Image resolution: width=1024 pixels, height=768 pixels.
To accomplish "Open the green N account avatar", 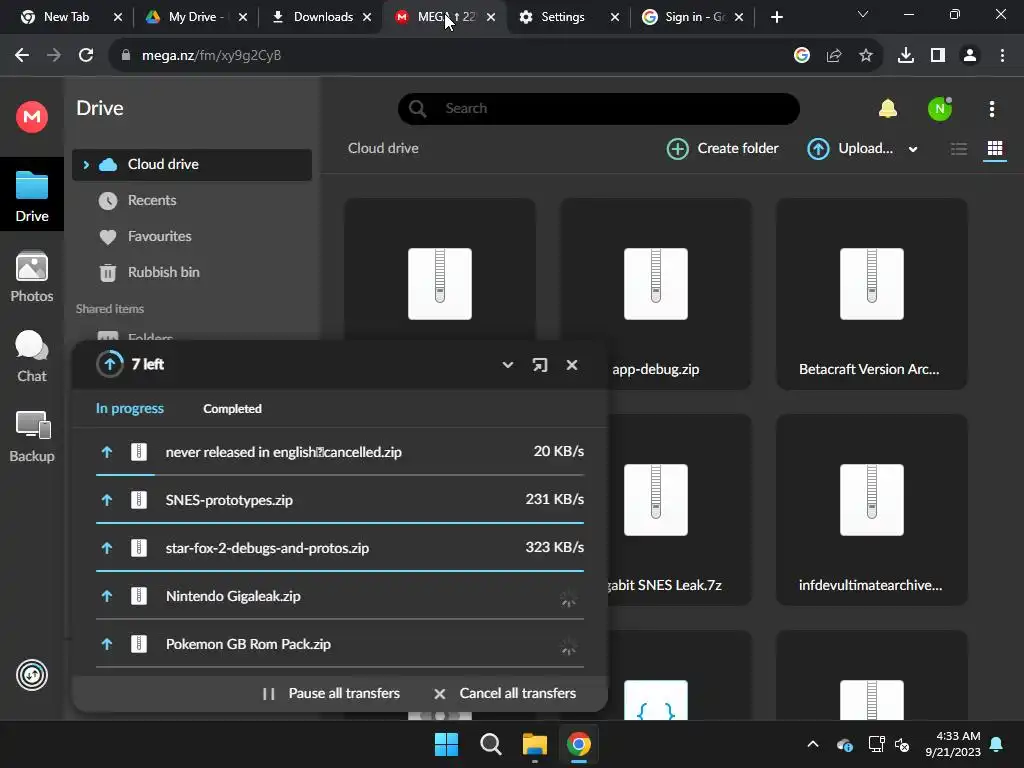I will coord(940,108).
